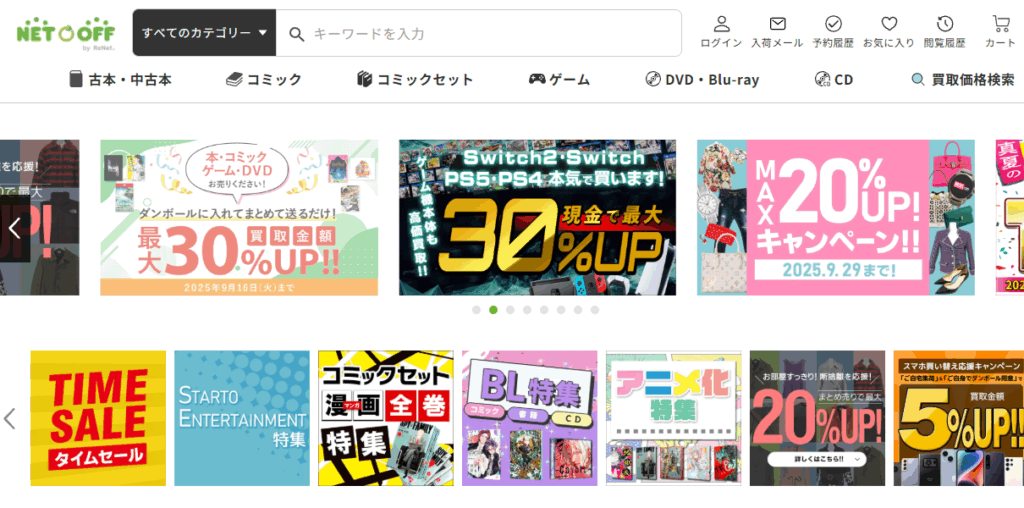This screenshot has width=1024, height=508.
Task: Click the previous arrow on main banner carousel
Action: pos(14,229)
